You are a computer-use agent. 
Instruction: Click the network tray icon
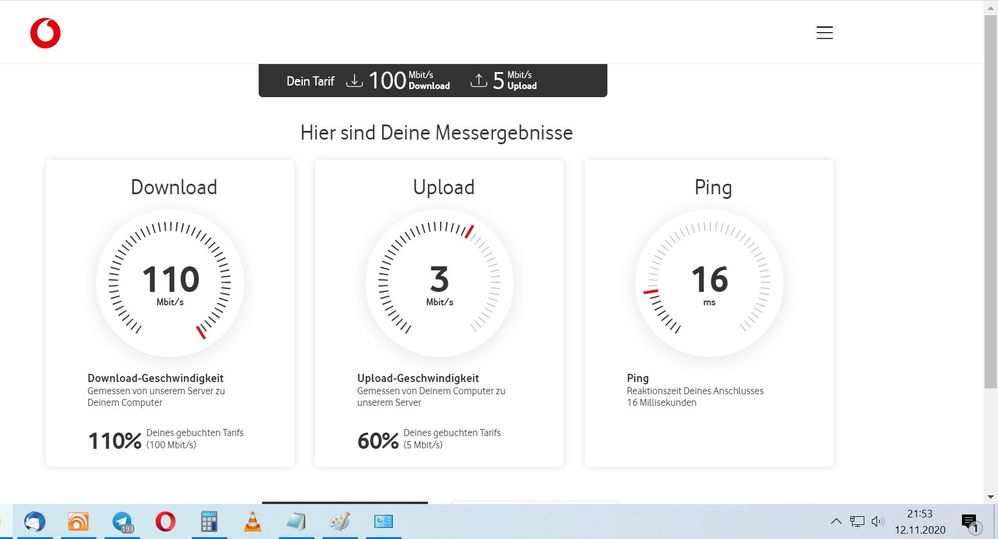pyautogui.click(x=857, y=522)
